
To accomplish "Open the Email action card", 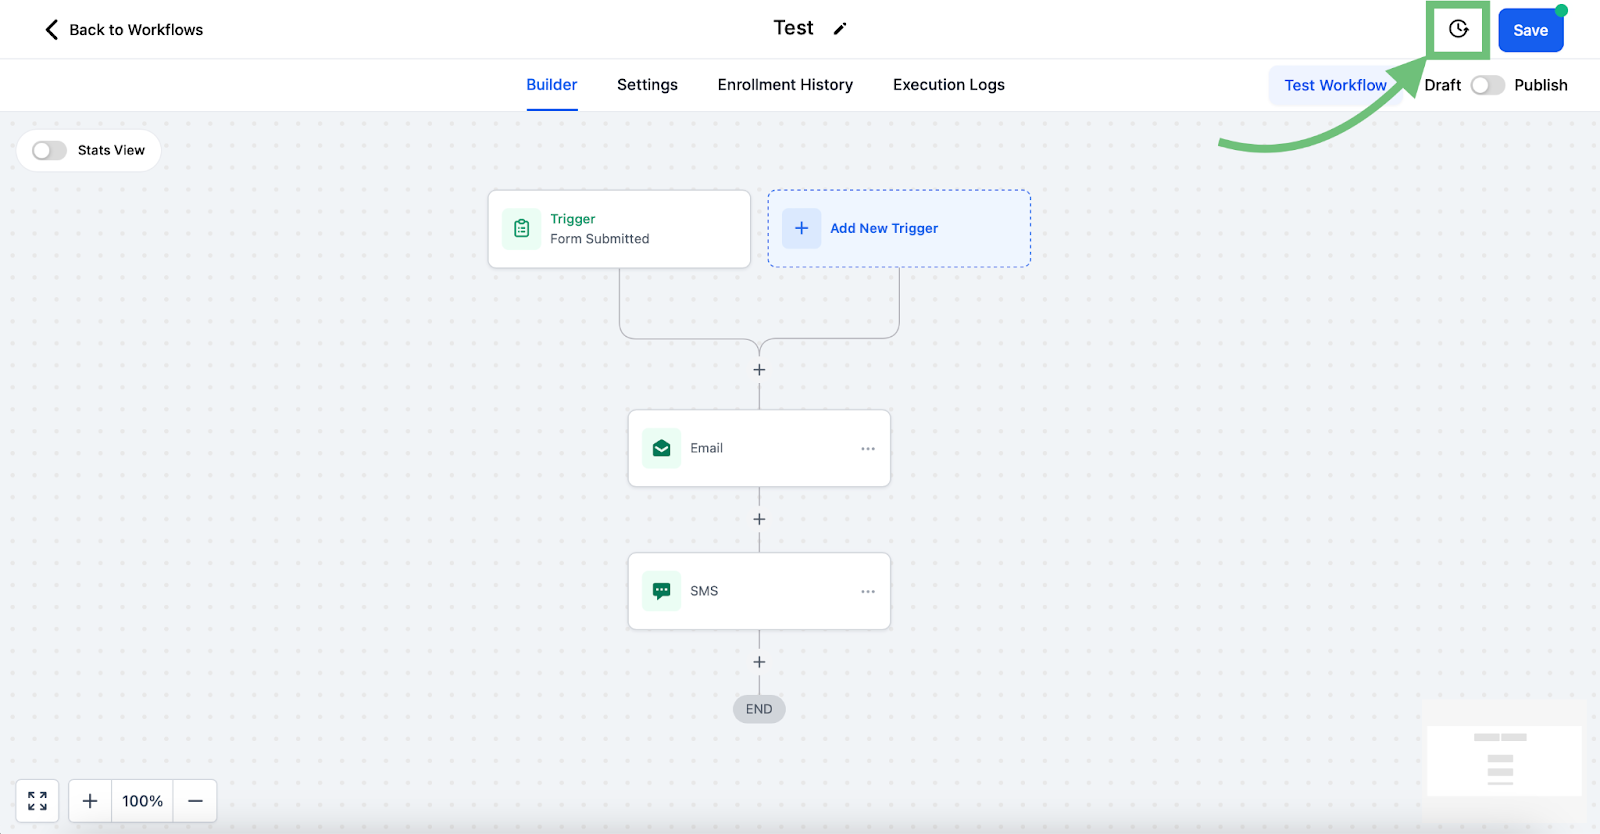I will [x=759, y=448].
